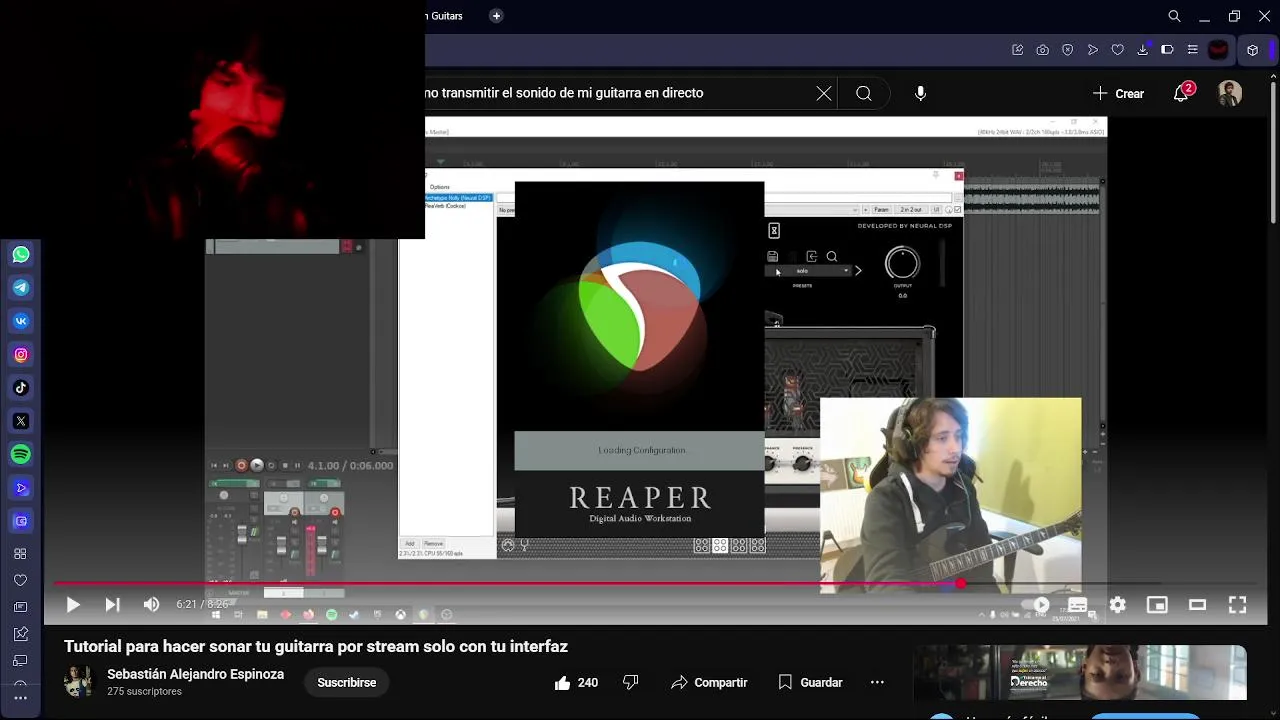Click the channel avatar beside the title
This screenshot has width=1280, height=720.
78,682
